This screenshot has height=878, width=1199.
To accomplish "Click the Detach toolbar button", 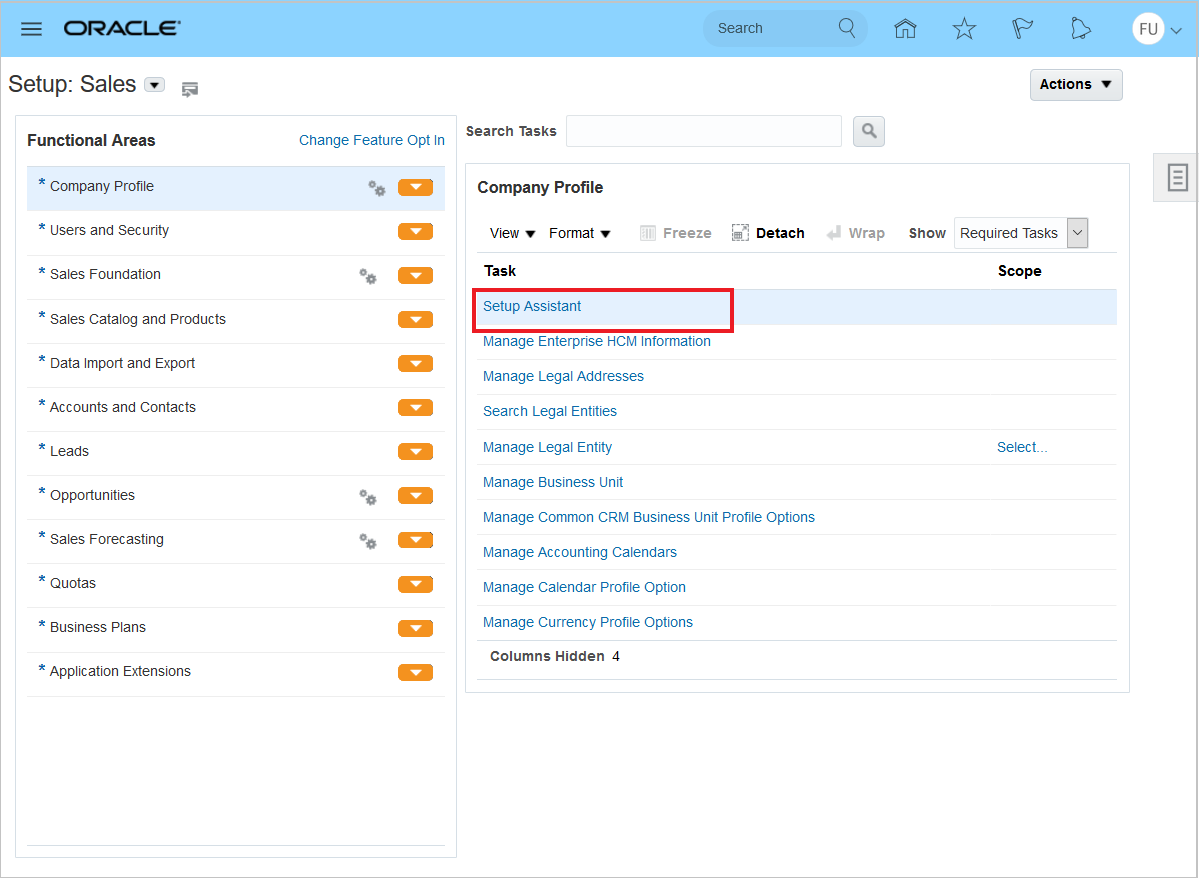I will 768,233.
